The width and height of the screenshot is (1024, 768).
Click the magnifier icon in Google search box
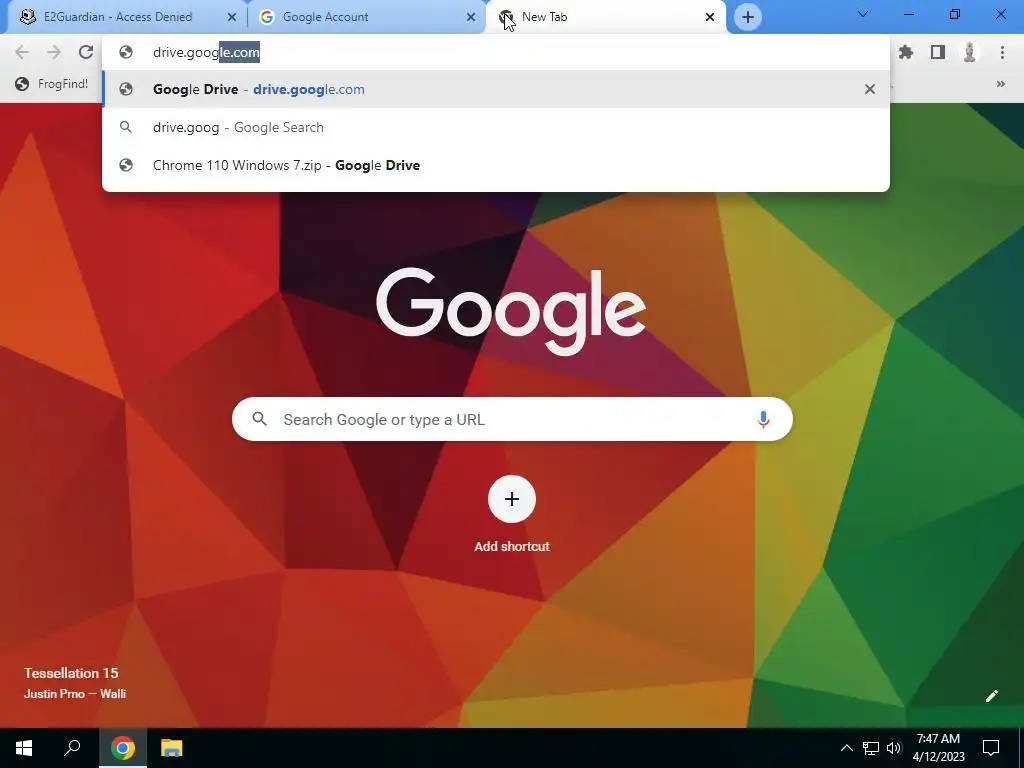click(x=259, y=419)
